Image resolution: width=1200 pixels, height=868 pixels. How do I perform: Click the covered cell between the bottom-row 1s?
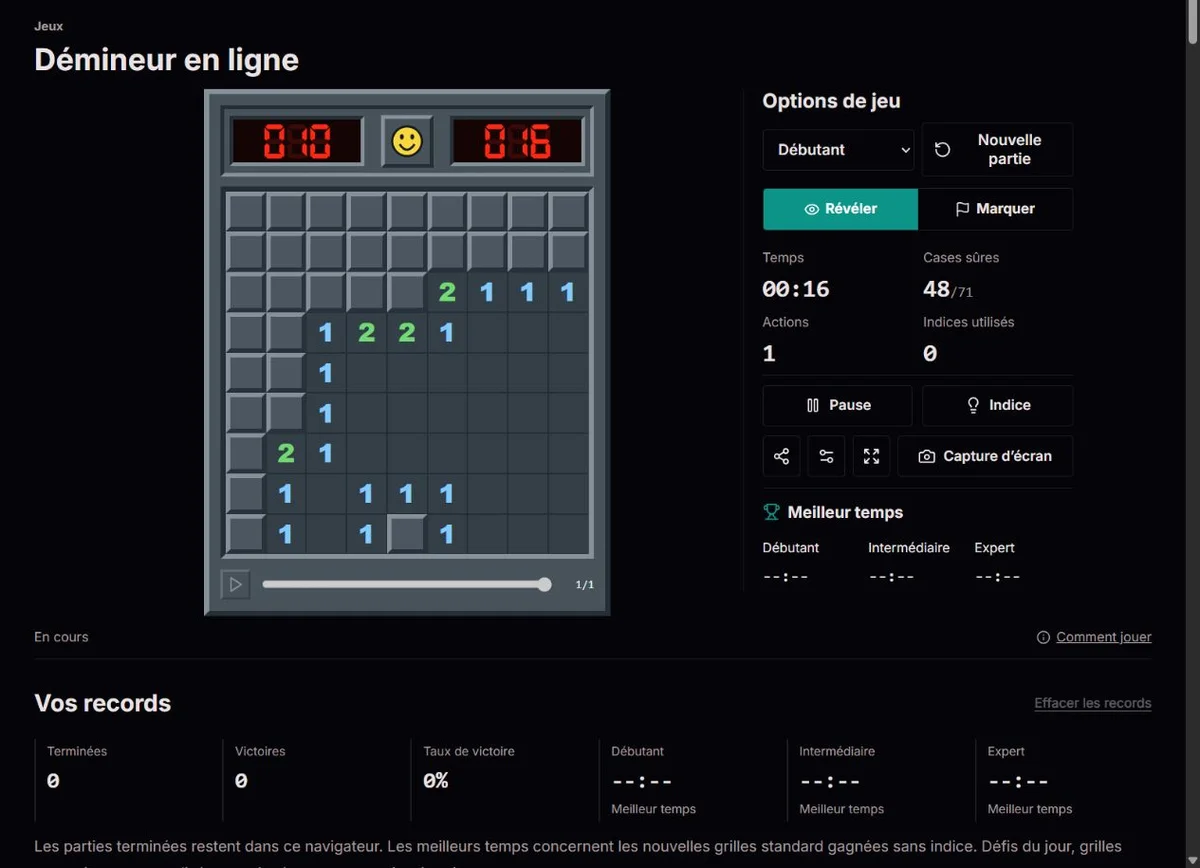coord(407,534)
